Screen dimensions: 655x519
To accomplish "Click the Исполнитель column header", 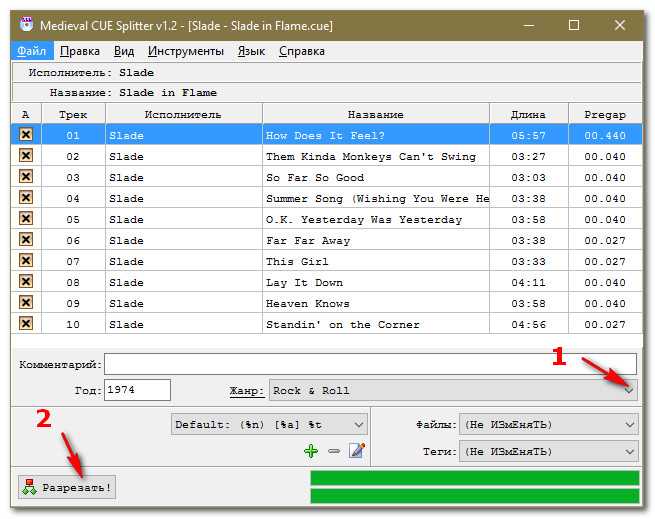I will click(x=183, y=114).
